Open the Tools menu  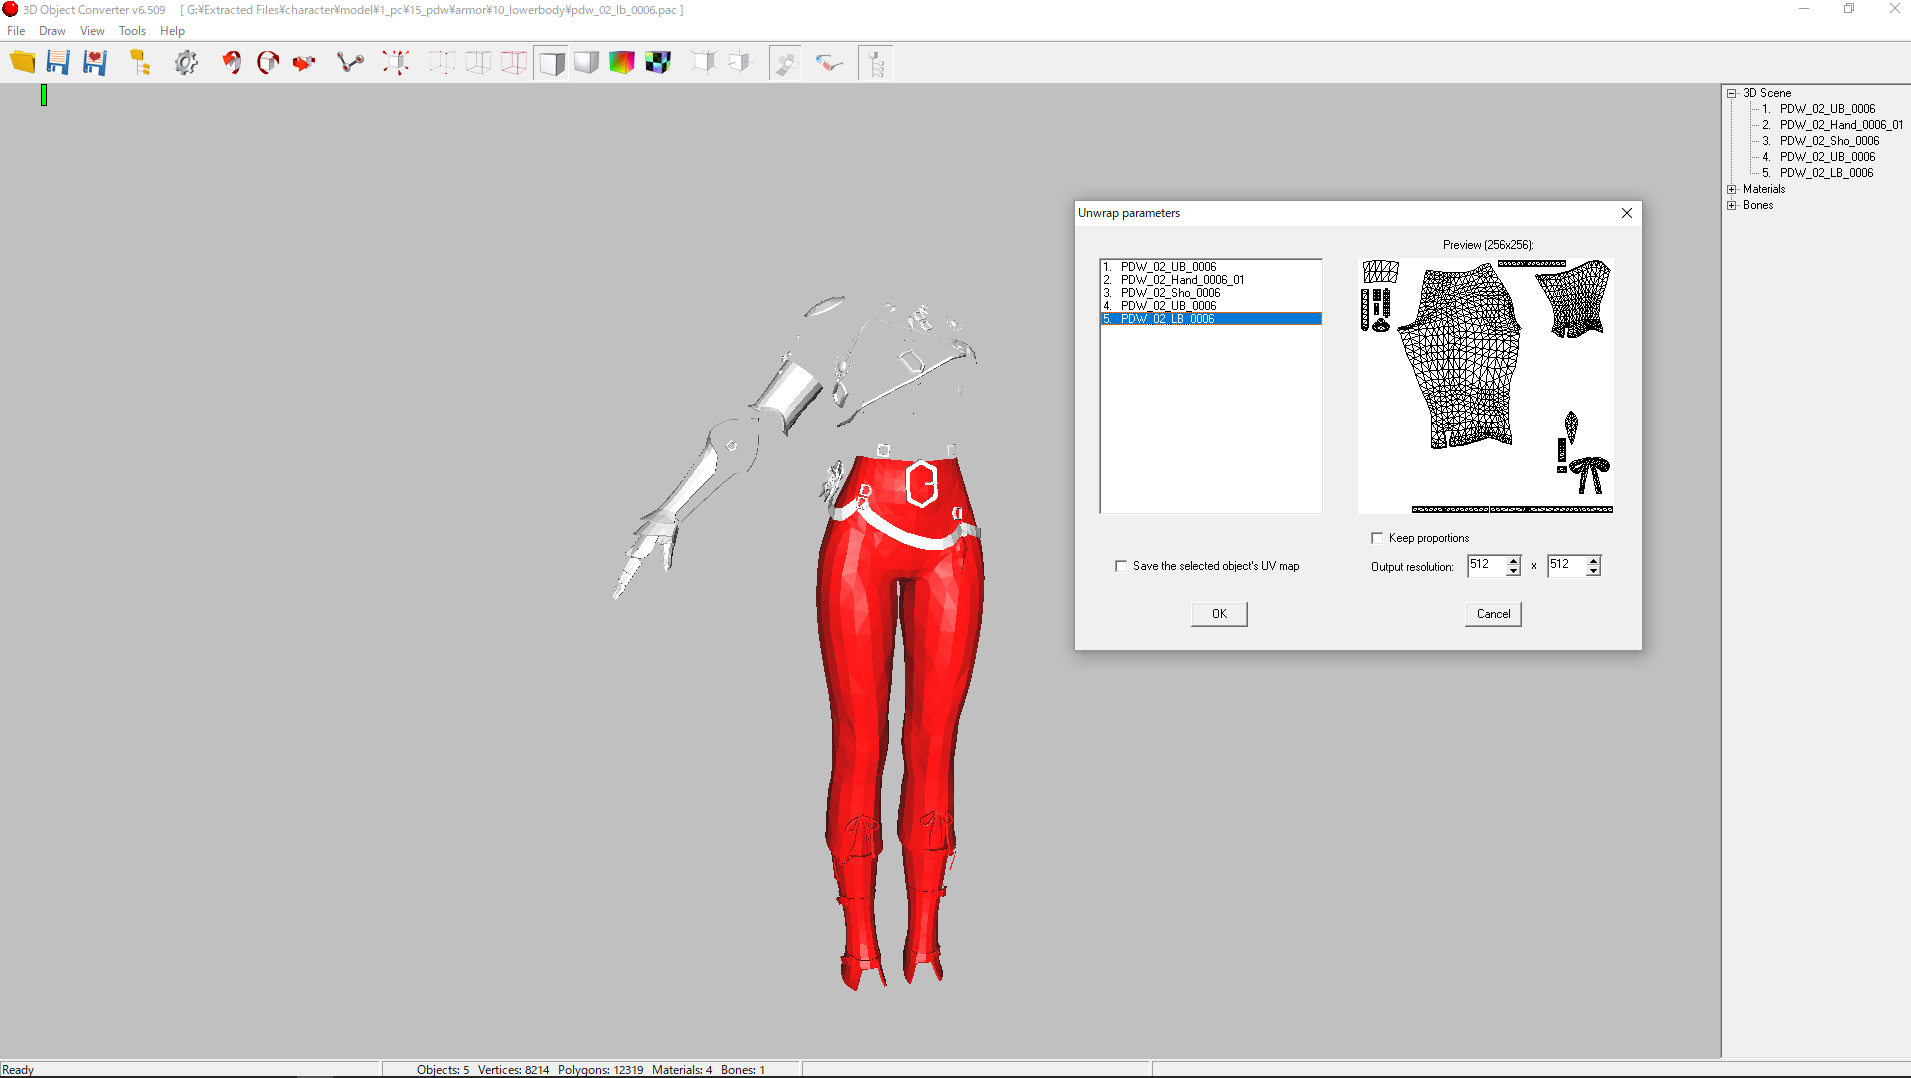132,31
